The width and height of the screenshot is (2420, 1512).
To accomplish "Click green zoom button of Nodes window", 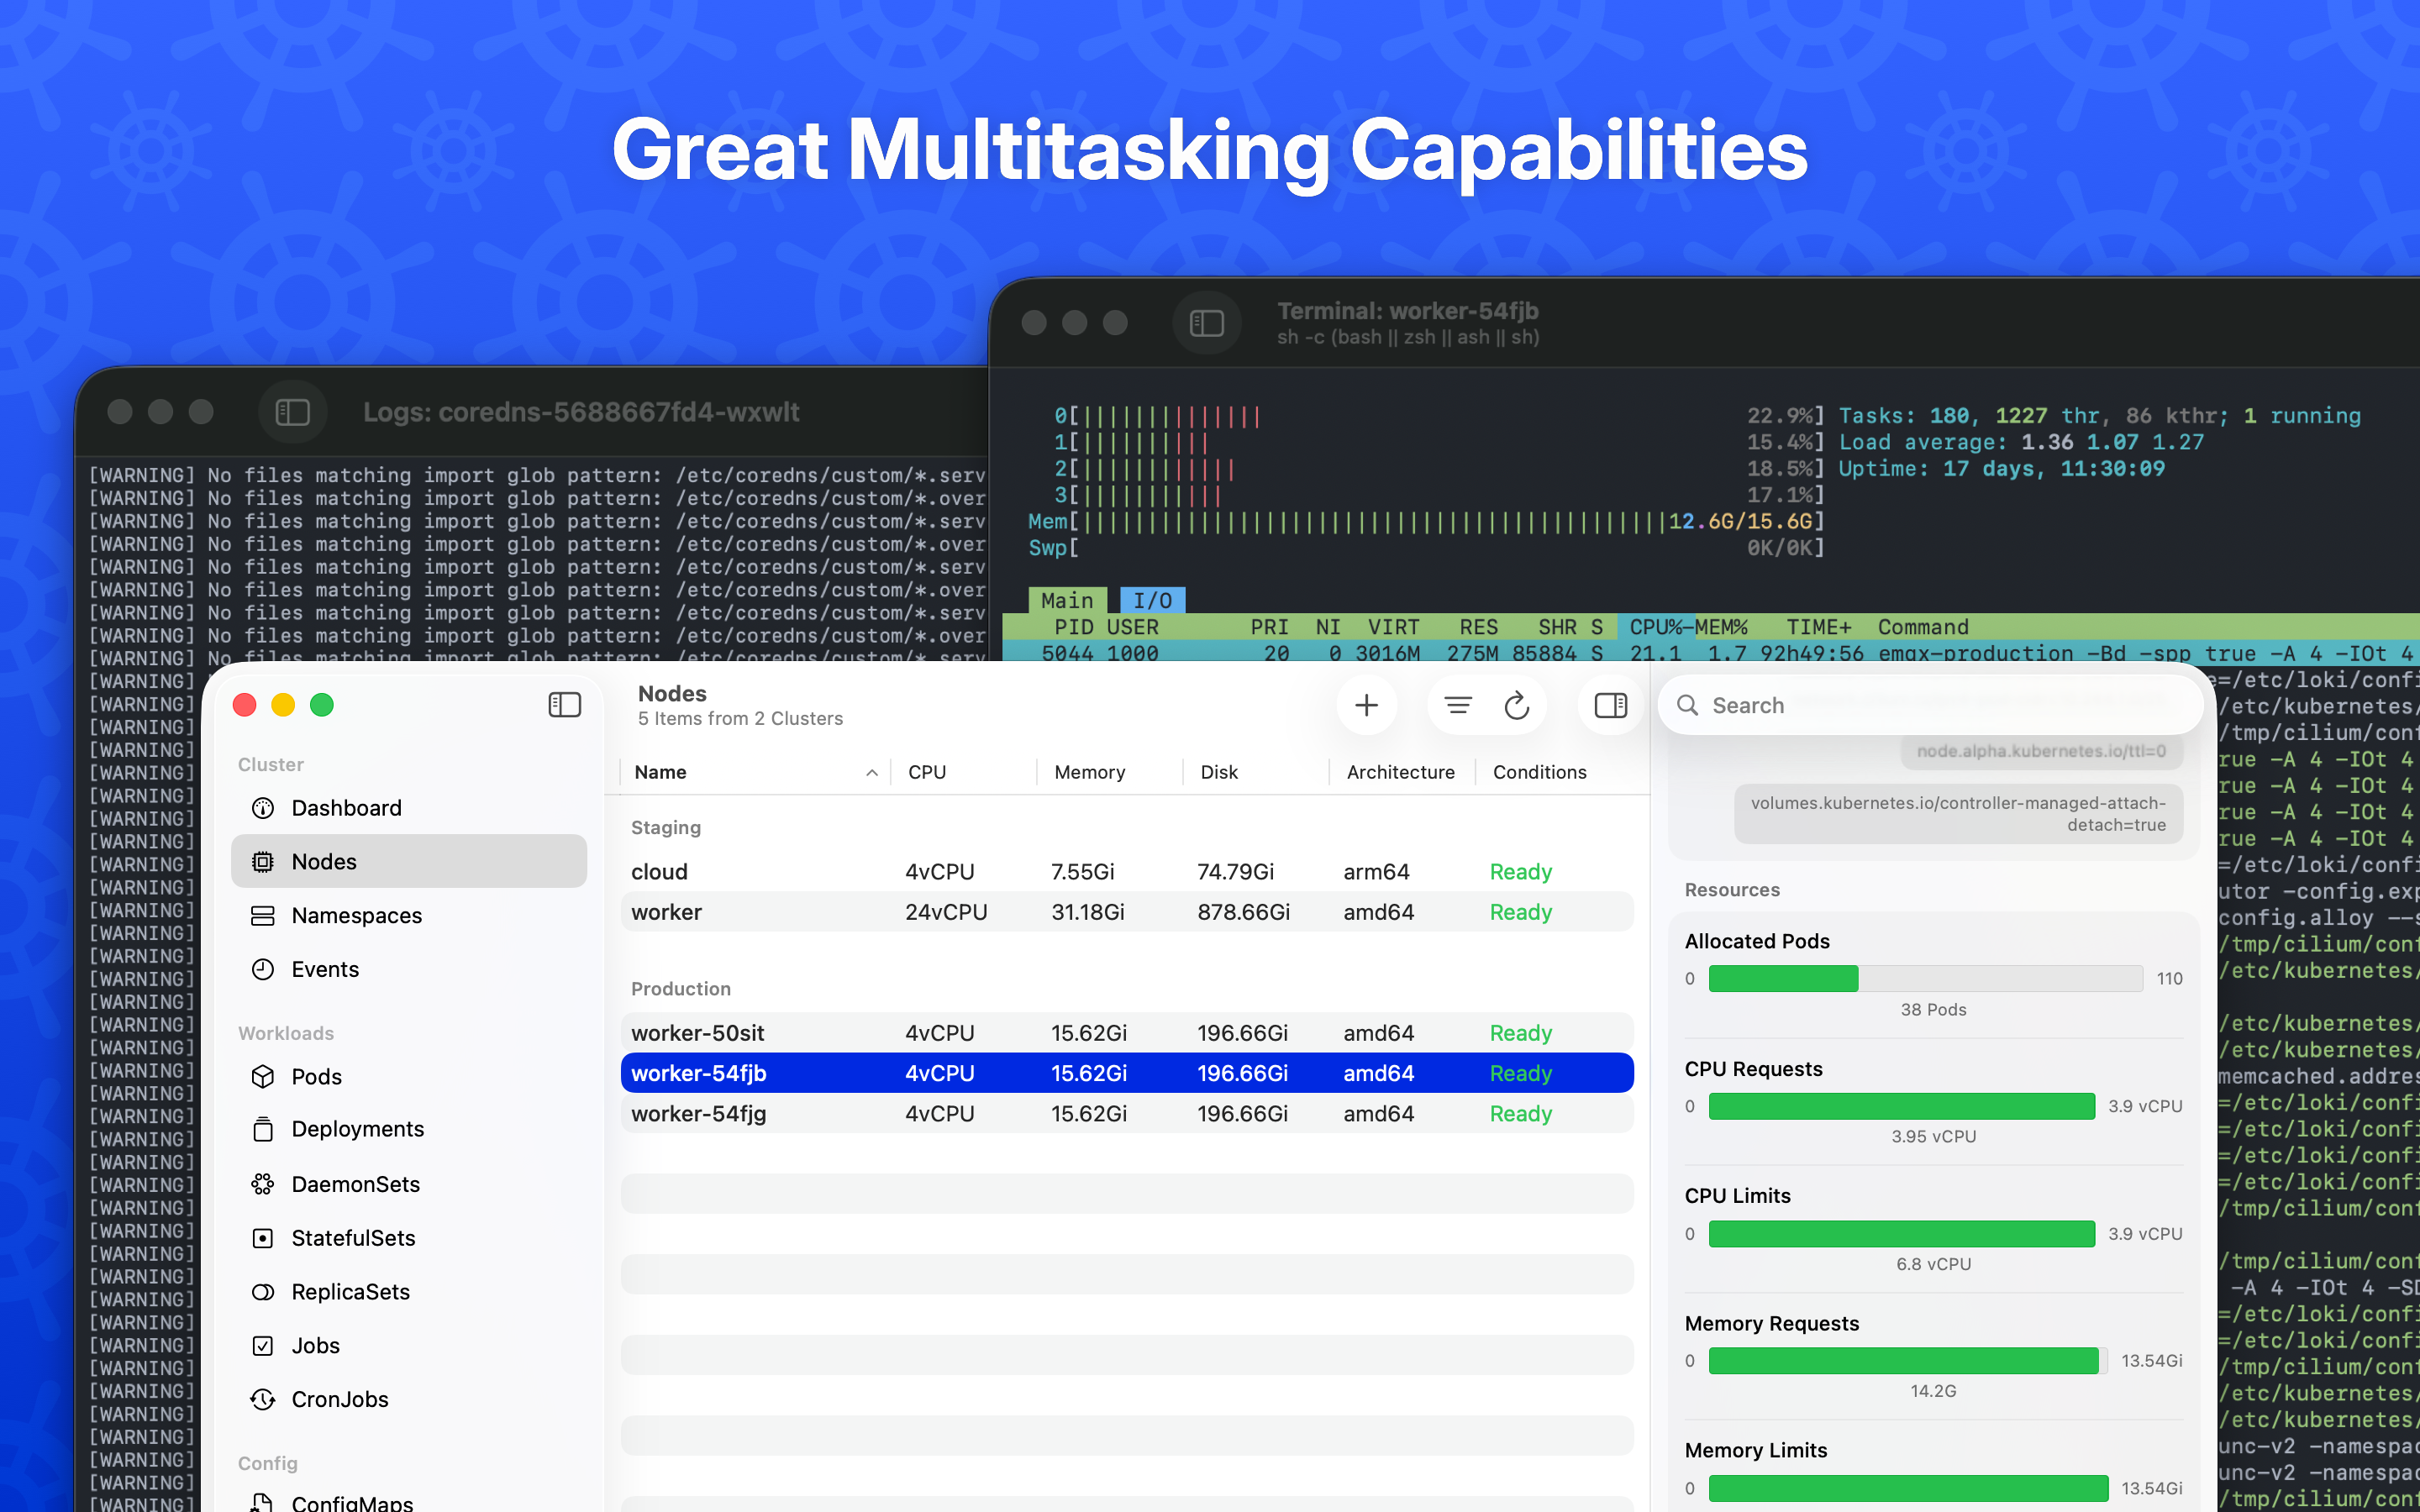I will click(322, 705).
